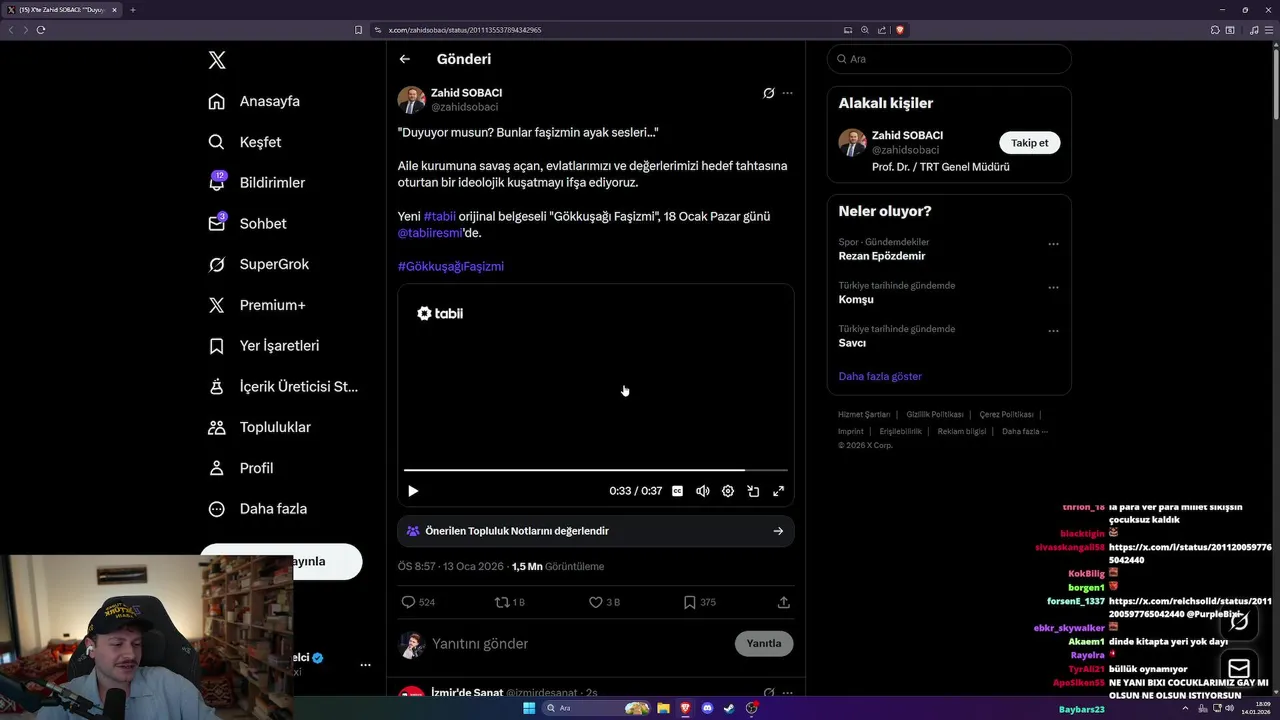Open account menu dots beside profile name
1280x720 pixels.
tap(365, 665)
